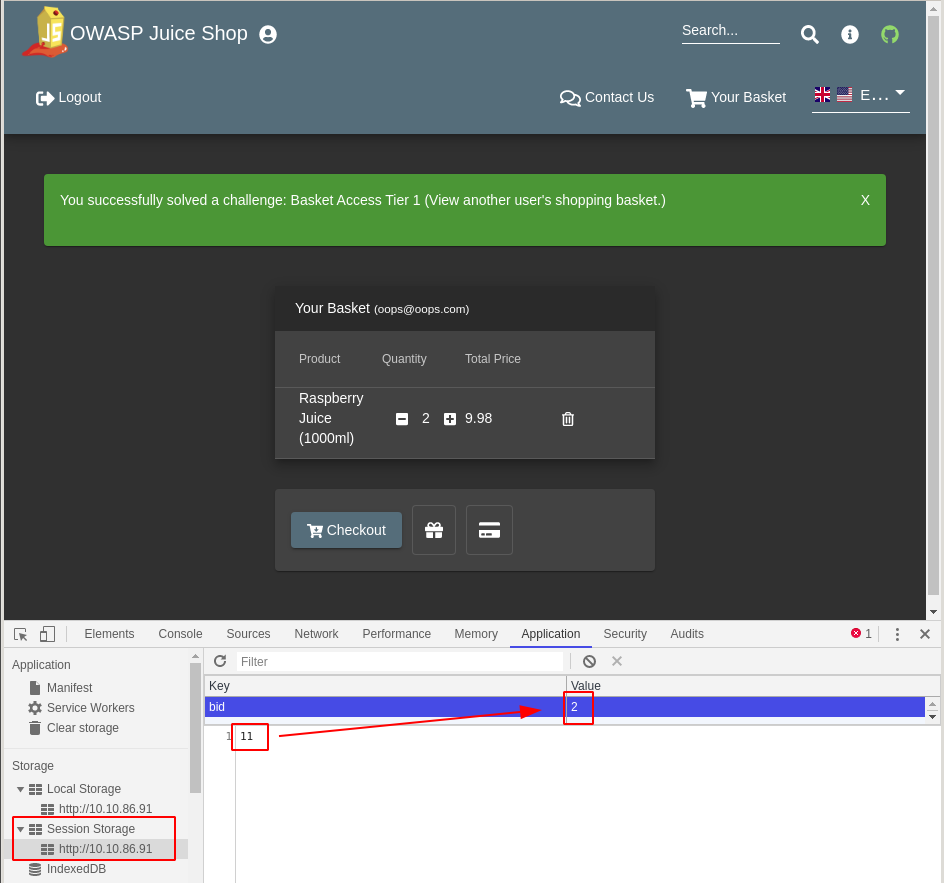The height and width of the screenshot is (883, 944).
Task: Toggle the device toolbar icon
Action: 47,634
